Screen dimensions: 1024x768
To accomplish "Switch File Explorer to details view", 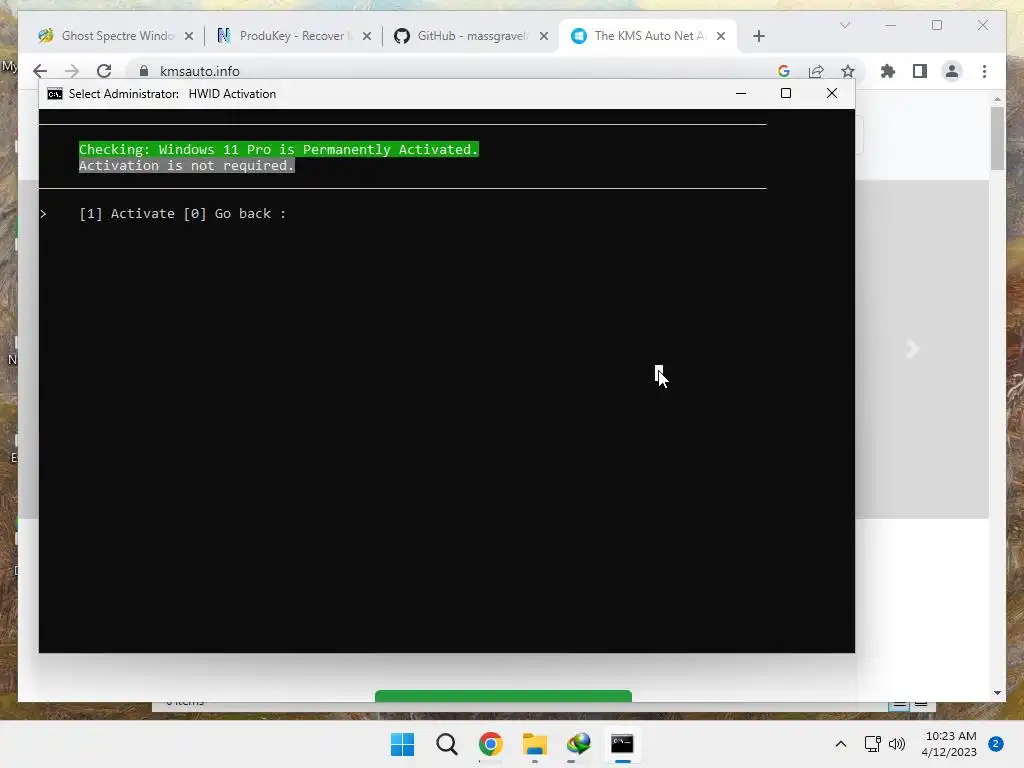I will point(899,705).
